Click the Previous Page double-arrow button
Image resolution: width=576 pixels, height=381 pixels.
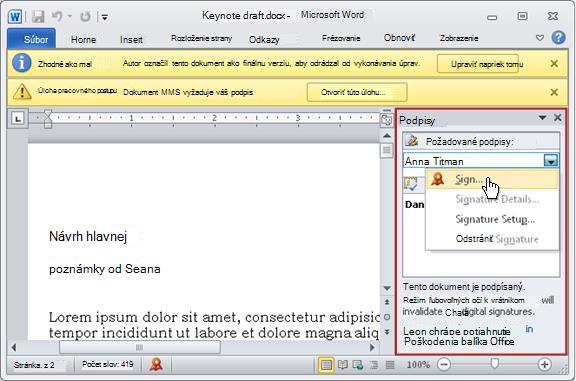(x=387, y=302)
